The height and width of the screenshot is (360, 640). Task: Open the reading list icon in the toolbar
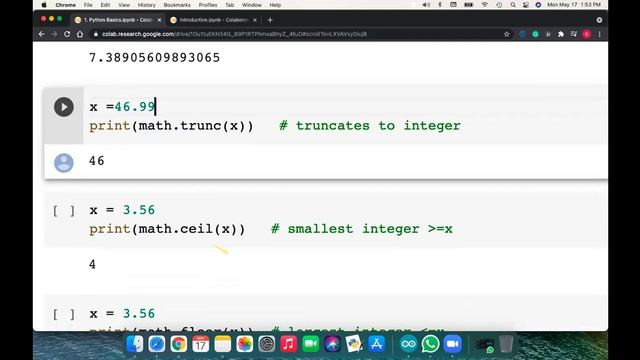(x=573, y=34)
